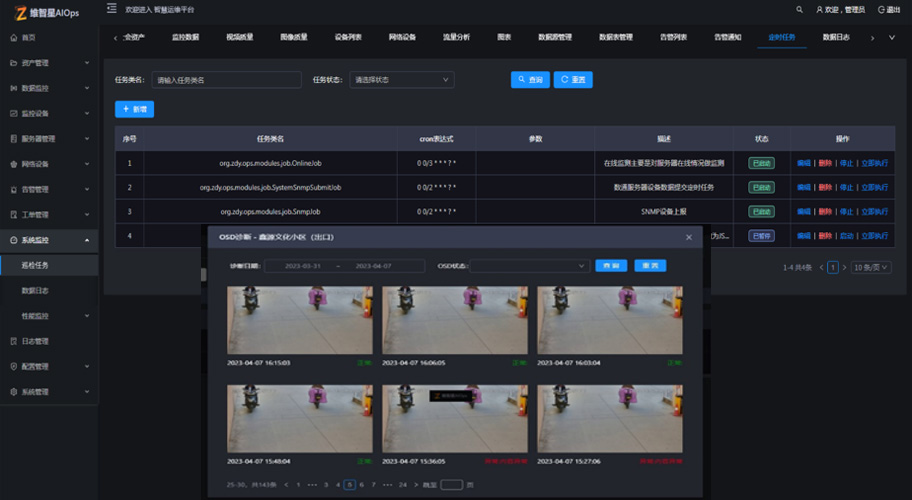Click the 维智星AIOps logo
The height and width of the screenshot is (500, 912).
tap(51, 11)
